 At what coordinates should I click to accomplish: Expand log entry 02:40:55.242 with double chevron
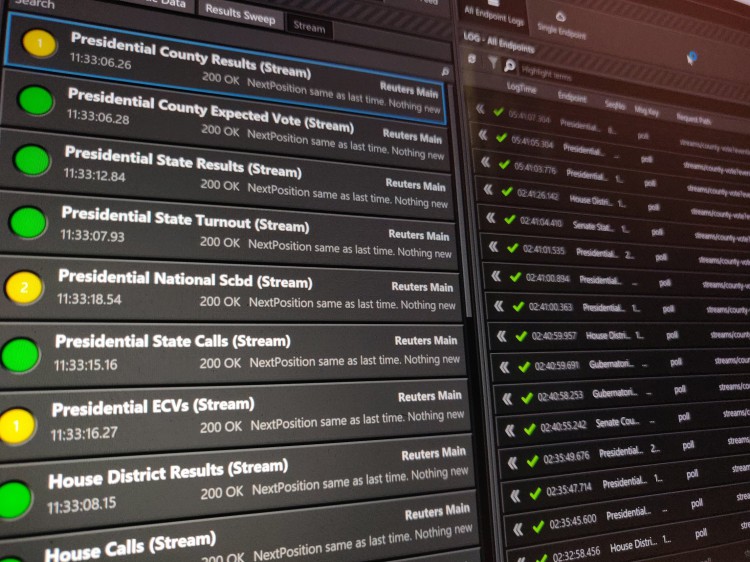coord(510,431)
